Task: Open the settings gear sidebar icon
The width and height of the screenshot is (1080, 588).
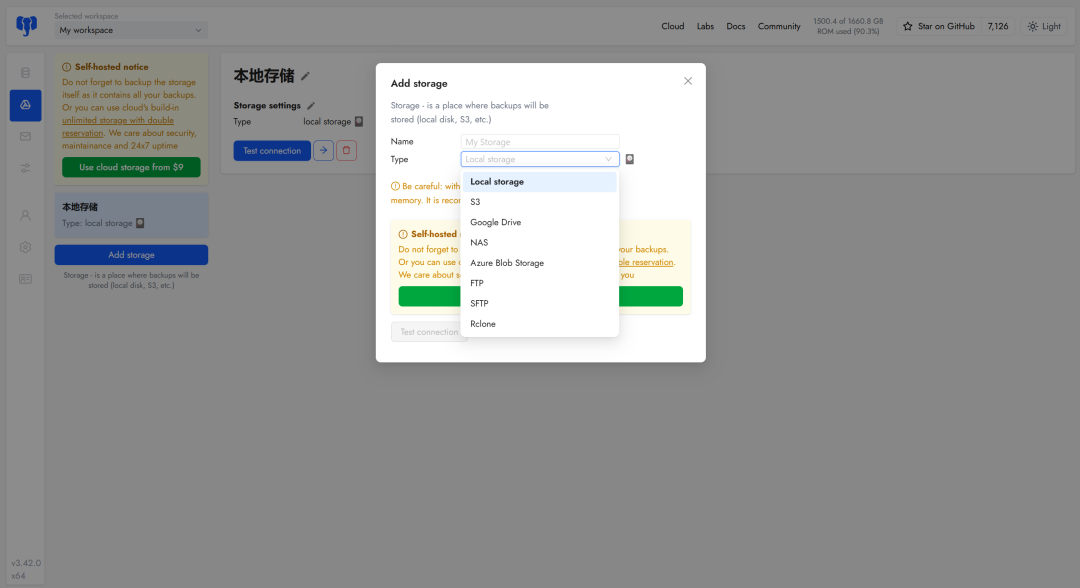Action: coord(25,247)
